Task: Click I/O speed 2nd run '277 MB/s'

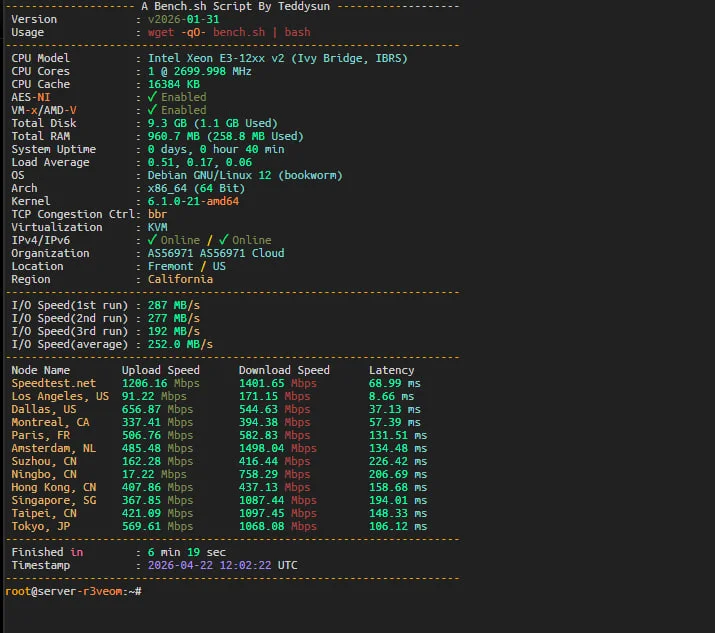Action: [x=174, y=318]
